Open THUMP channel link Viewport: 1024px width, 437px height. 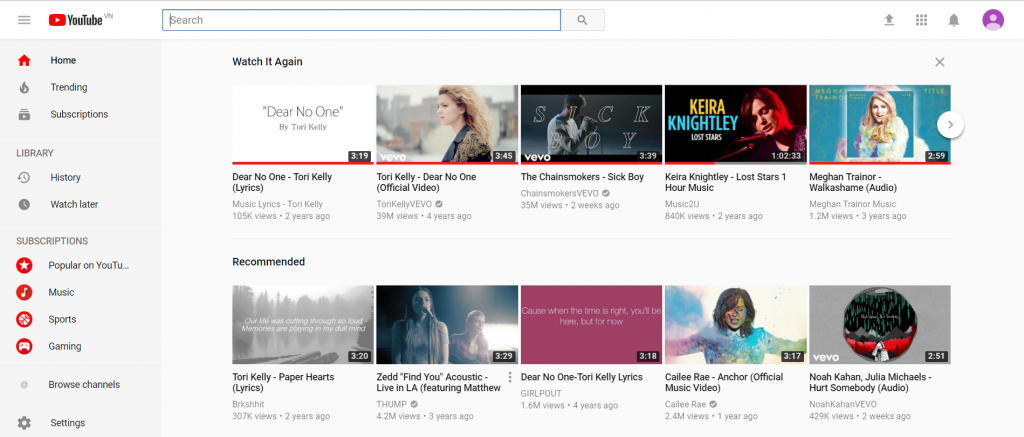tap(392, 404)
